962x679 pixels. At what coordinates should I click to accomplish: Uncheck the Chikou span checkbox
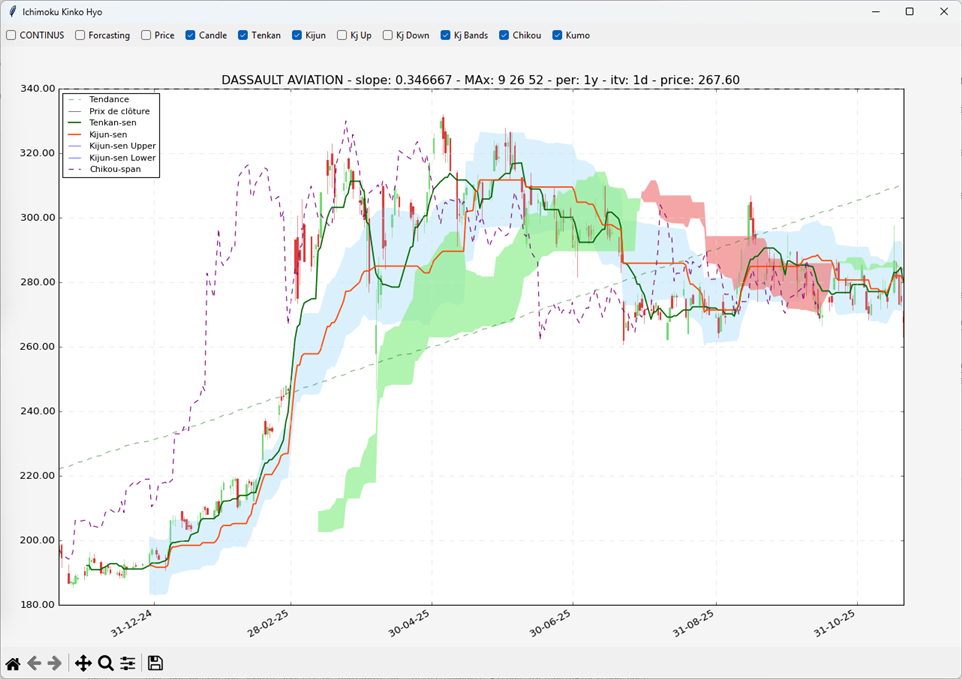(505, 35)
